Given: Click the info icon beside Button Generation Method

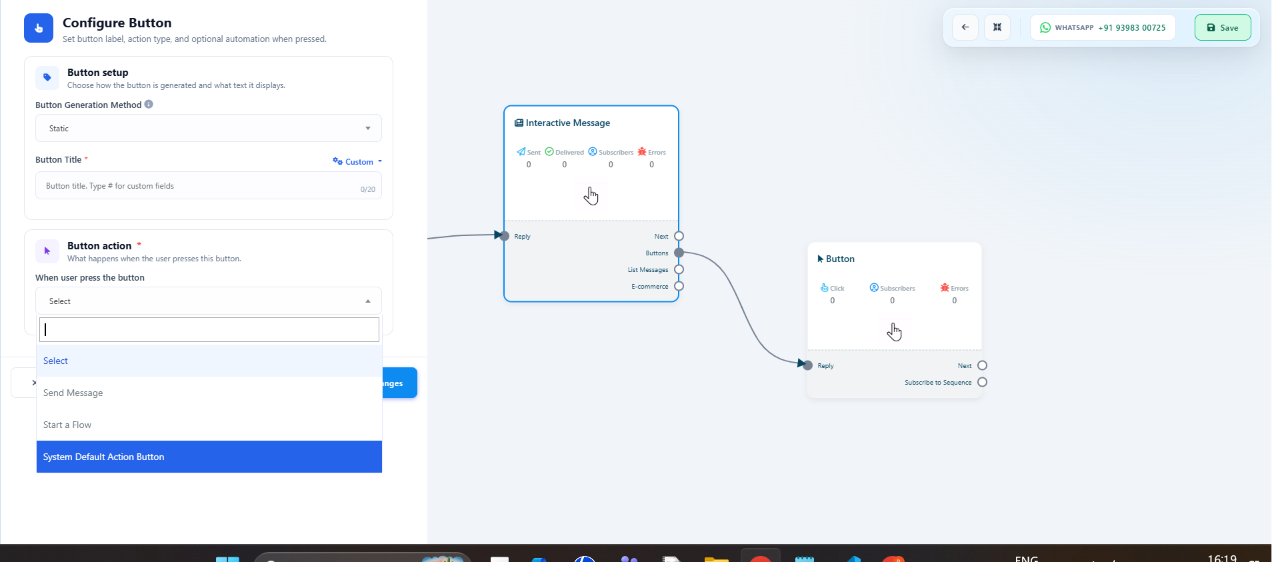Looking at the screenshot, I should click(149, 104).
